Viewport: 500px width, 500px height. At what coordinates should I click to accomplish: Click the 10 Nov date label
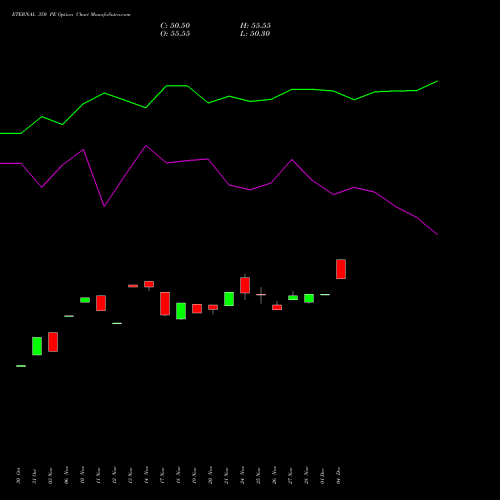click(x=83, y=475)
